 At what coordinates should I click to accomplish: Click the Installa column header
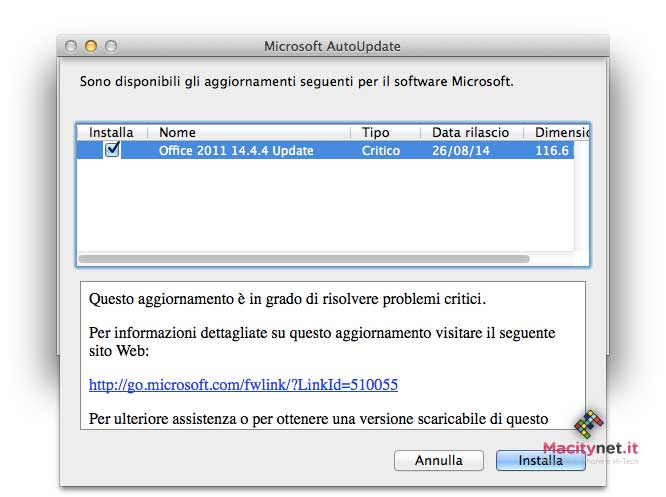tap(111, 132)
